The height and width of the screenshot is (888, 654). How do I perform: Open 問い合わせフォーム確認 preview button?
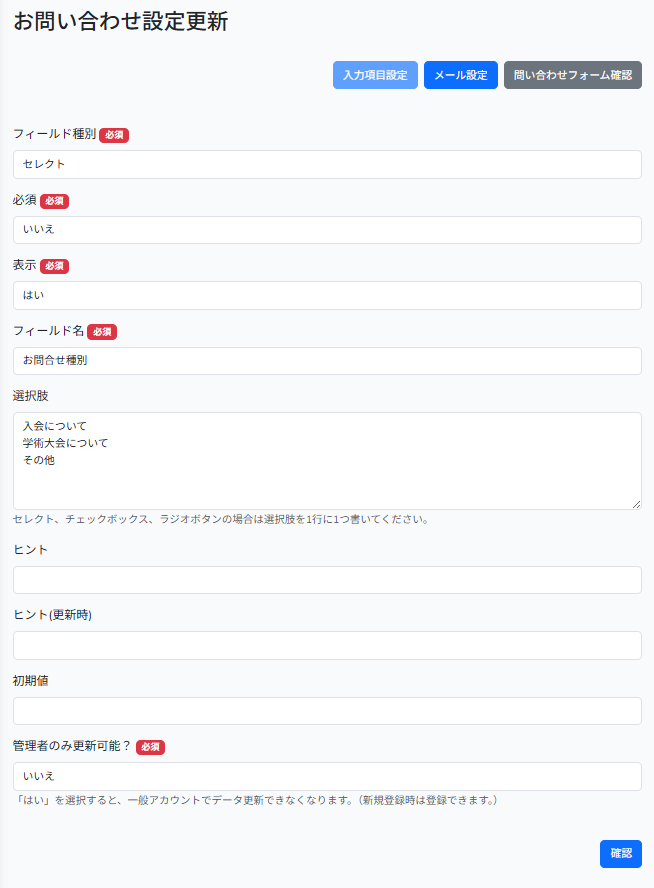572,75
